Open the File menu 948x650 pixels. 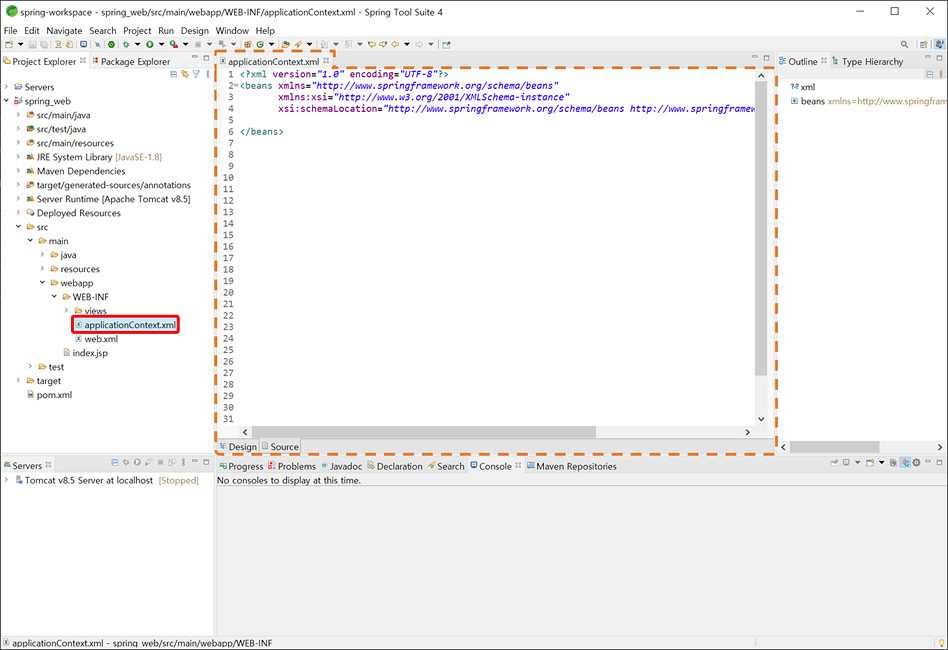[x=10, y=30]
